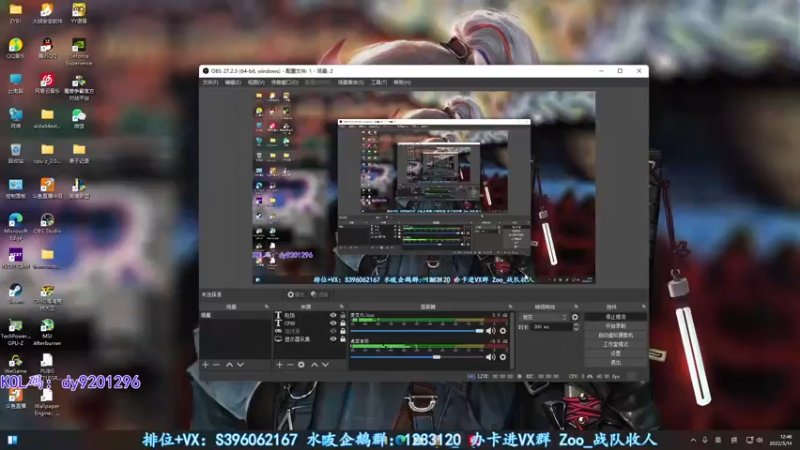Toggle visibility of the cmo text source

pos(333,323)
